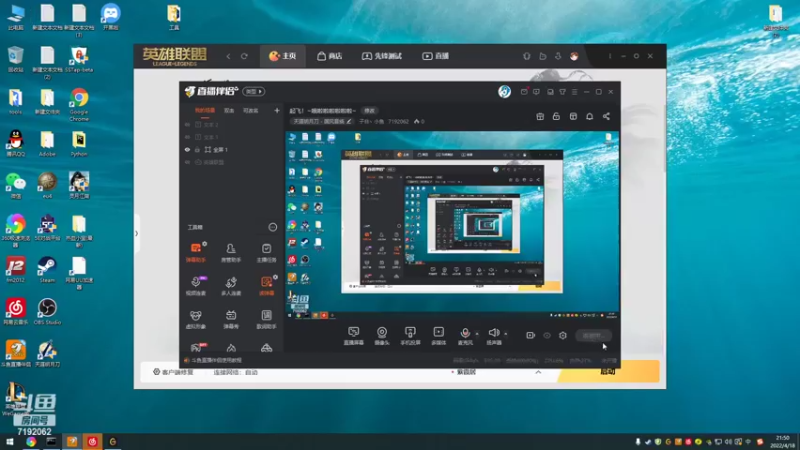Click the streamer avatar in the streaming app title bar

coord(504,92)
